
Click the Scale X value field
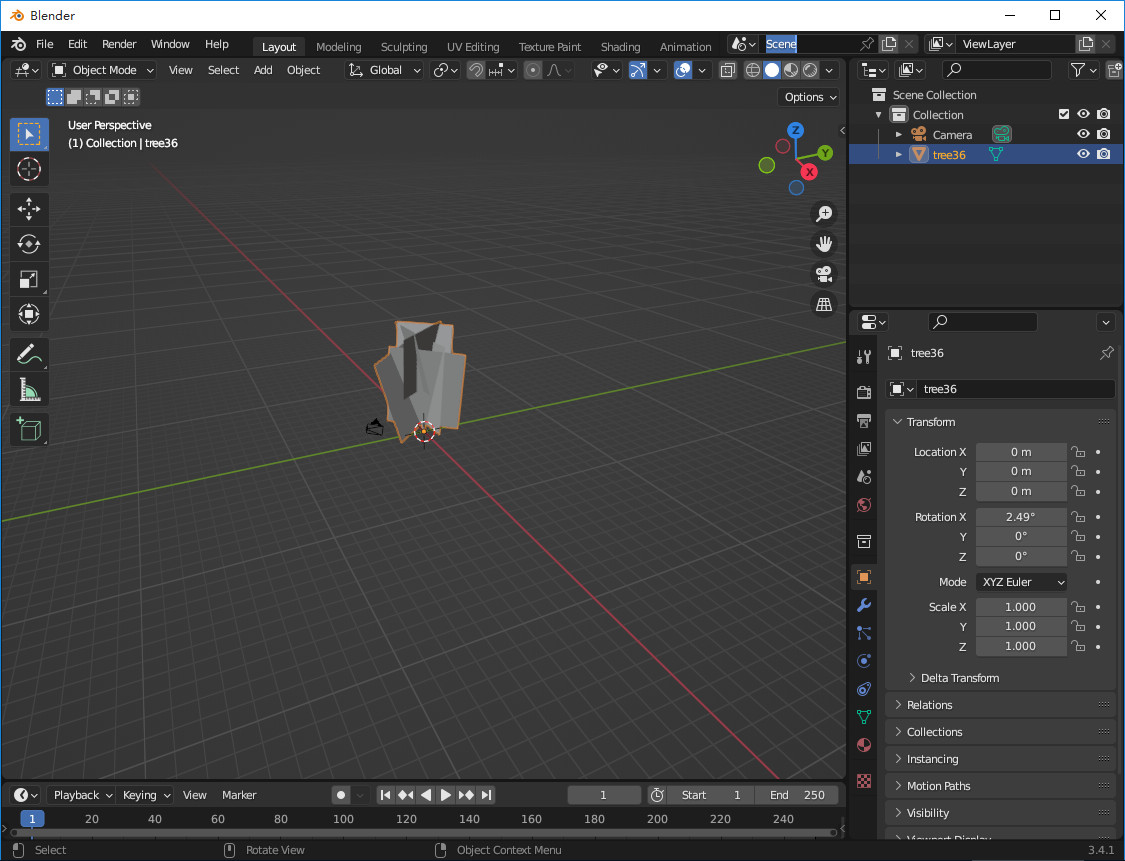click(1020, 607)
